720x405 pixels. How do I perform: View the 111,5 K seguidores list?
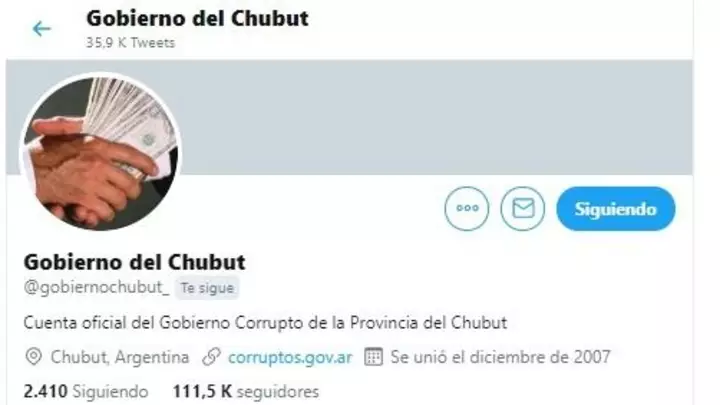[246, 392]
